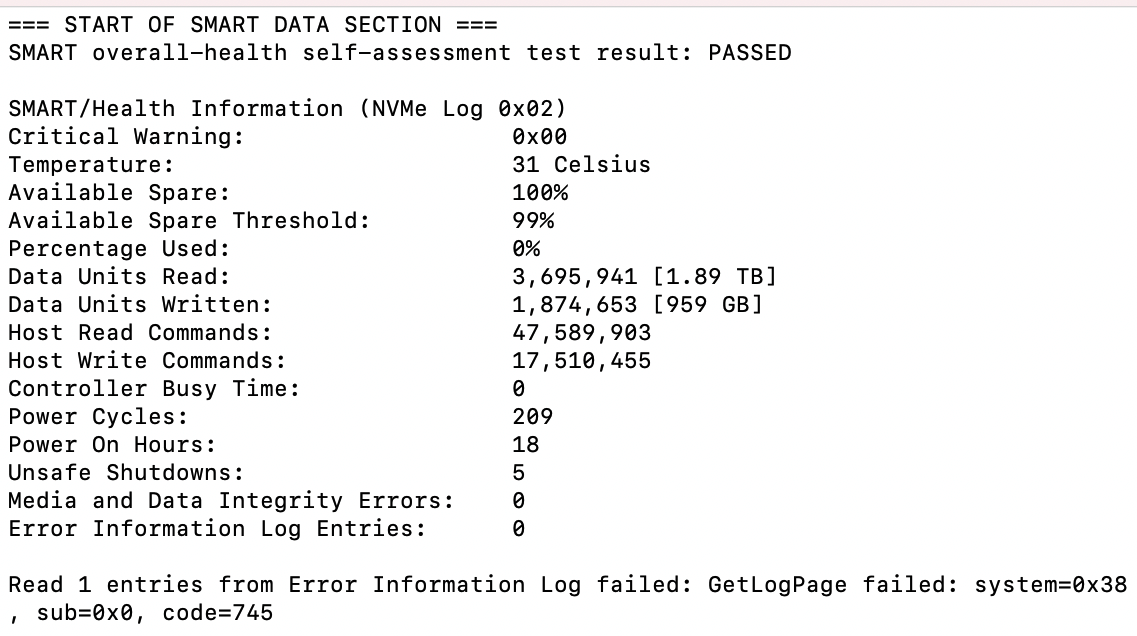
Task: Click the START OF SMART DATA SECTION header
Action: (x=253, y=25)
